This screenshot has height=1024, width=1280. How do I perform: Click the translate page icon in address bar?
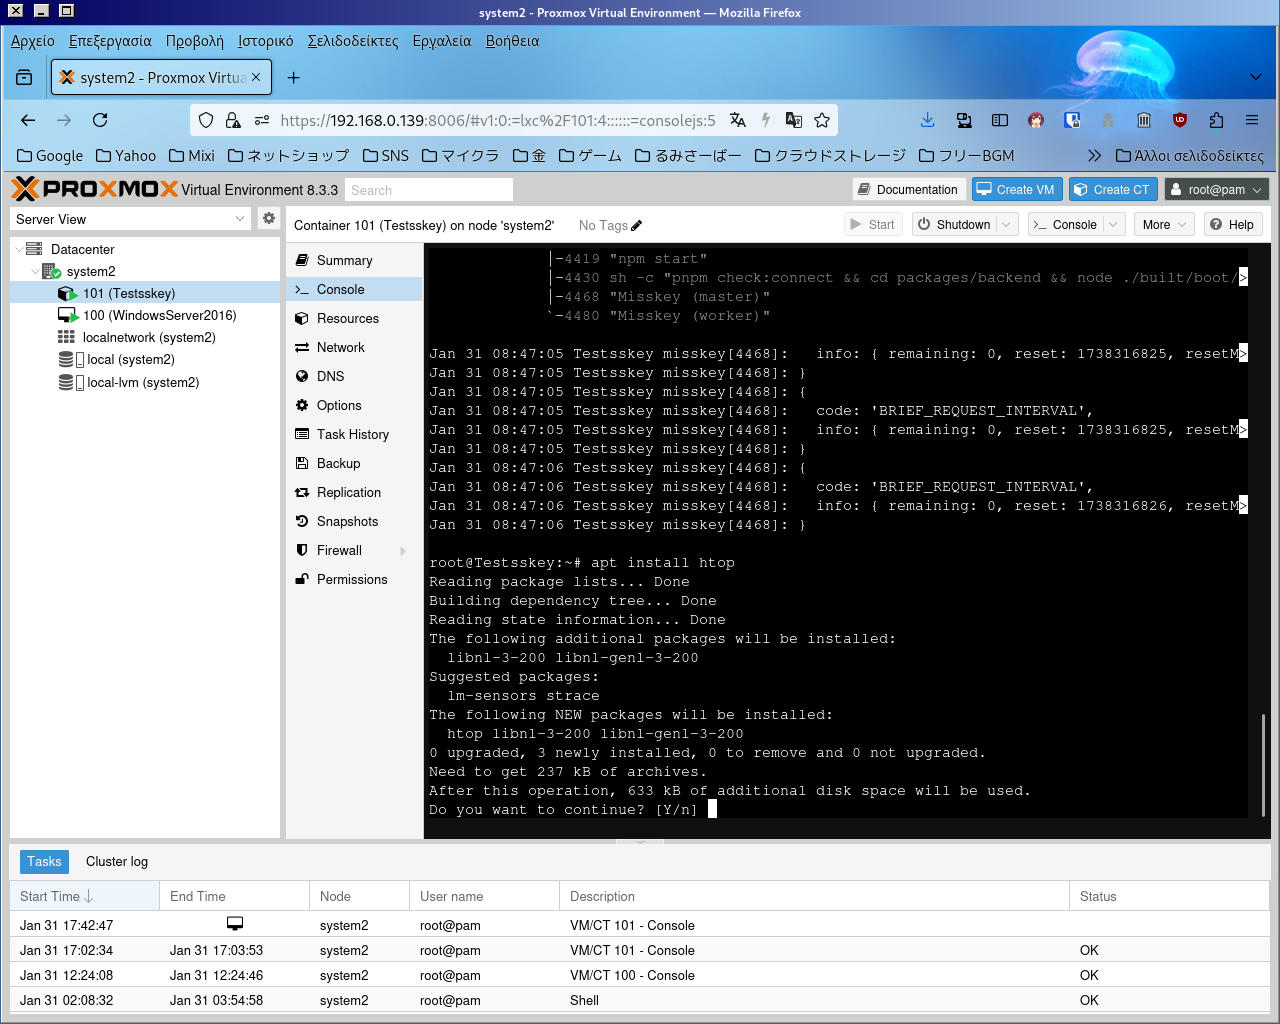point(738,120)
